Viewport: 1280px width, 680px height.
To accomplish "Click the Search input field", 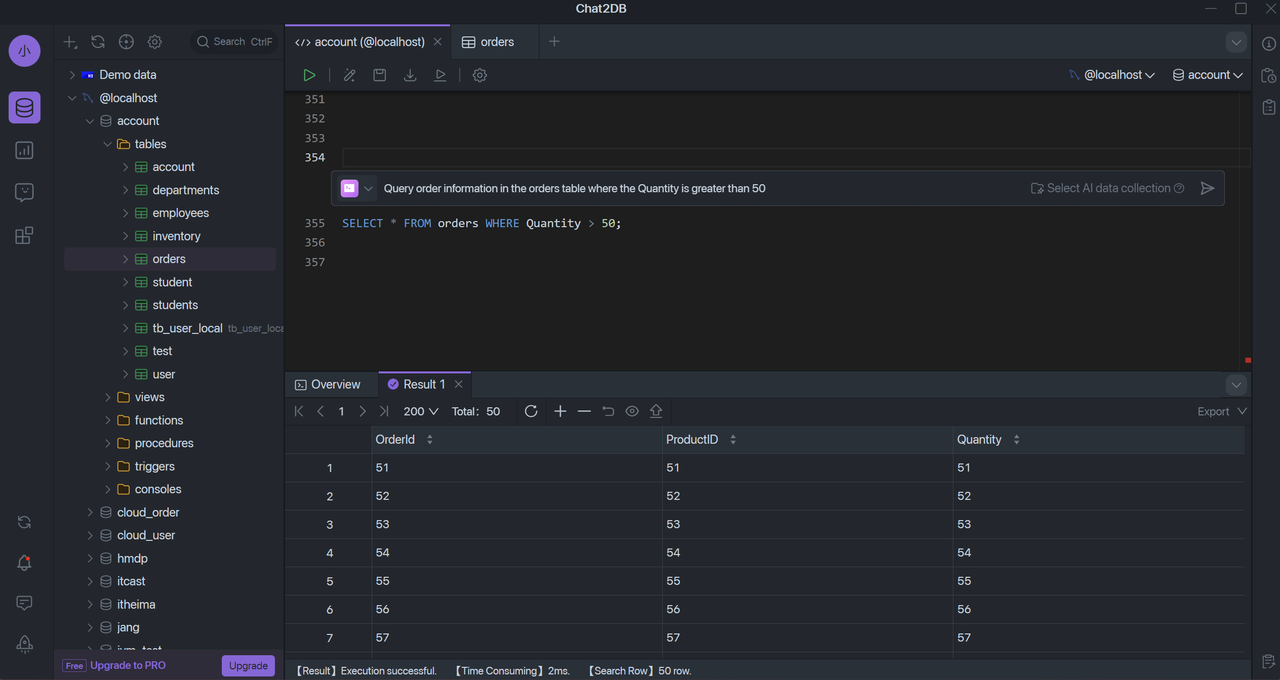I will [x=235, y=42].
